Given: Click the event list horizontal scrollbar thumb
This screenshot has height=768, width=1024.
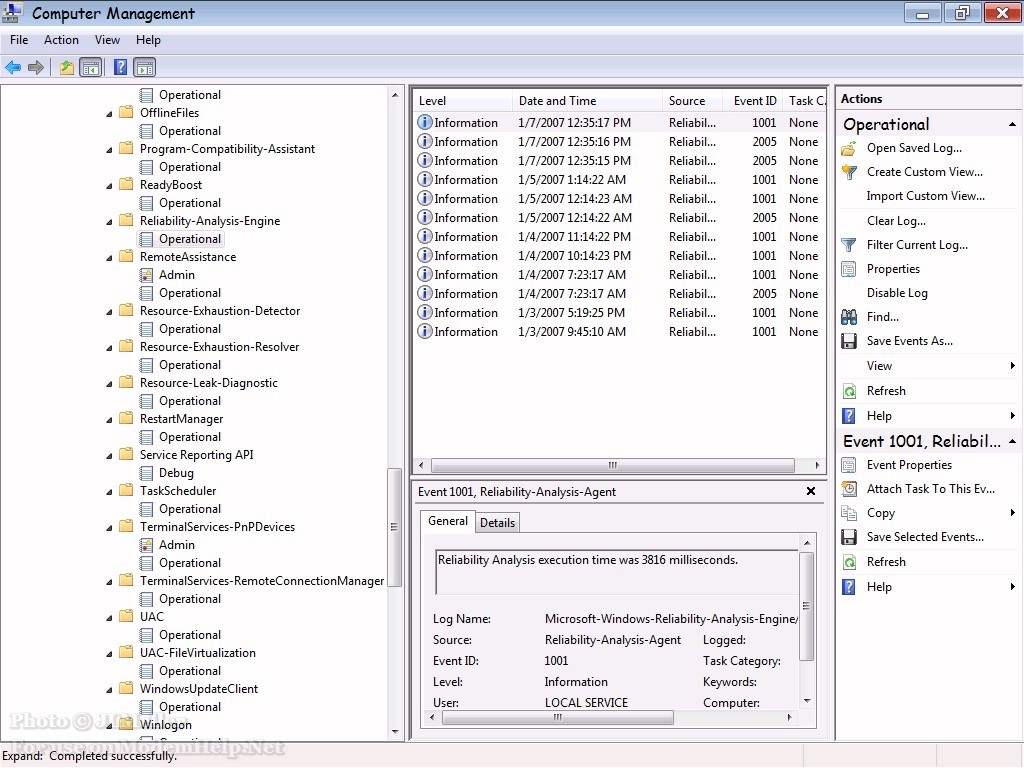Looking at the screenshot, I should tap(613, 466).
